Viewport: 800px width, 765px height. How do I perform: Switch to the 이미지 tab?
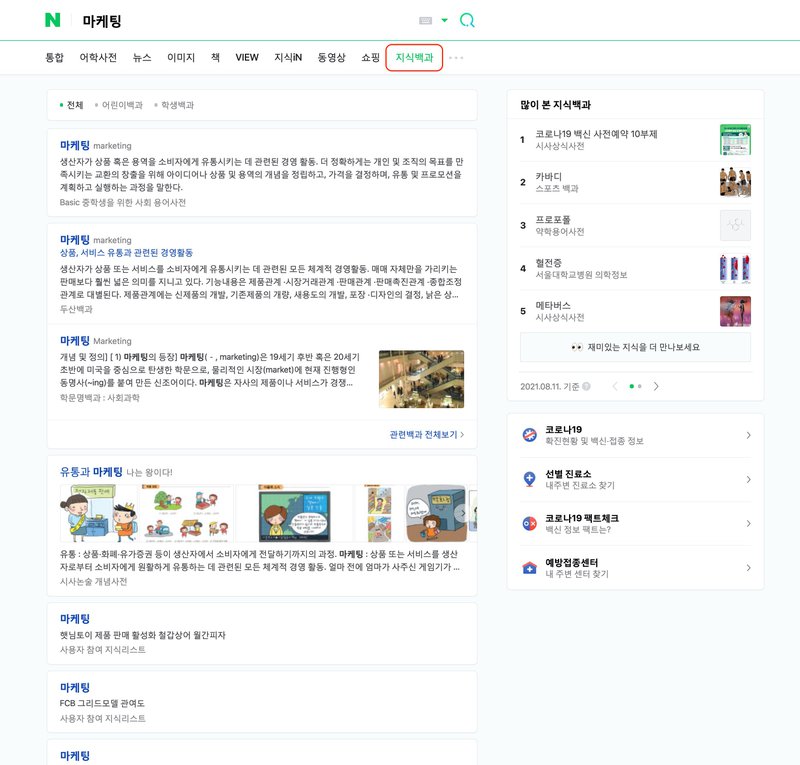pos(181,58)
